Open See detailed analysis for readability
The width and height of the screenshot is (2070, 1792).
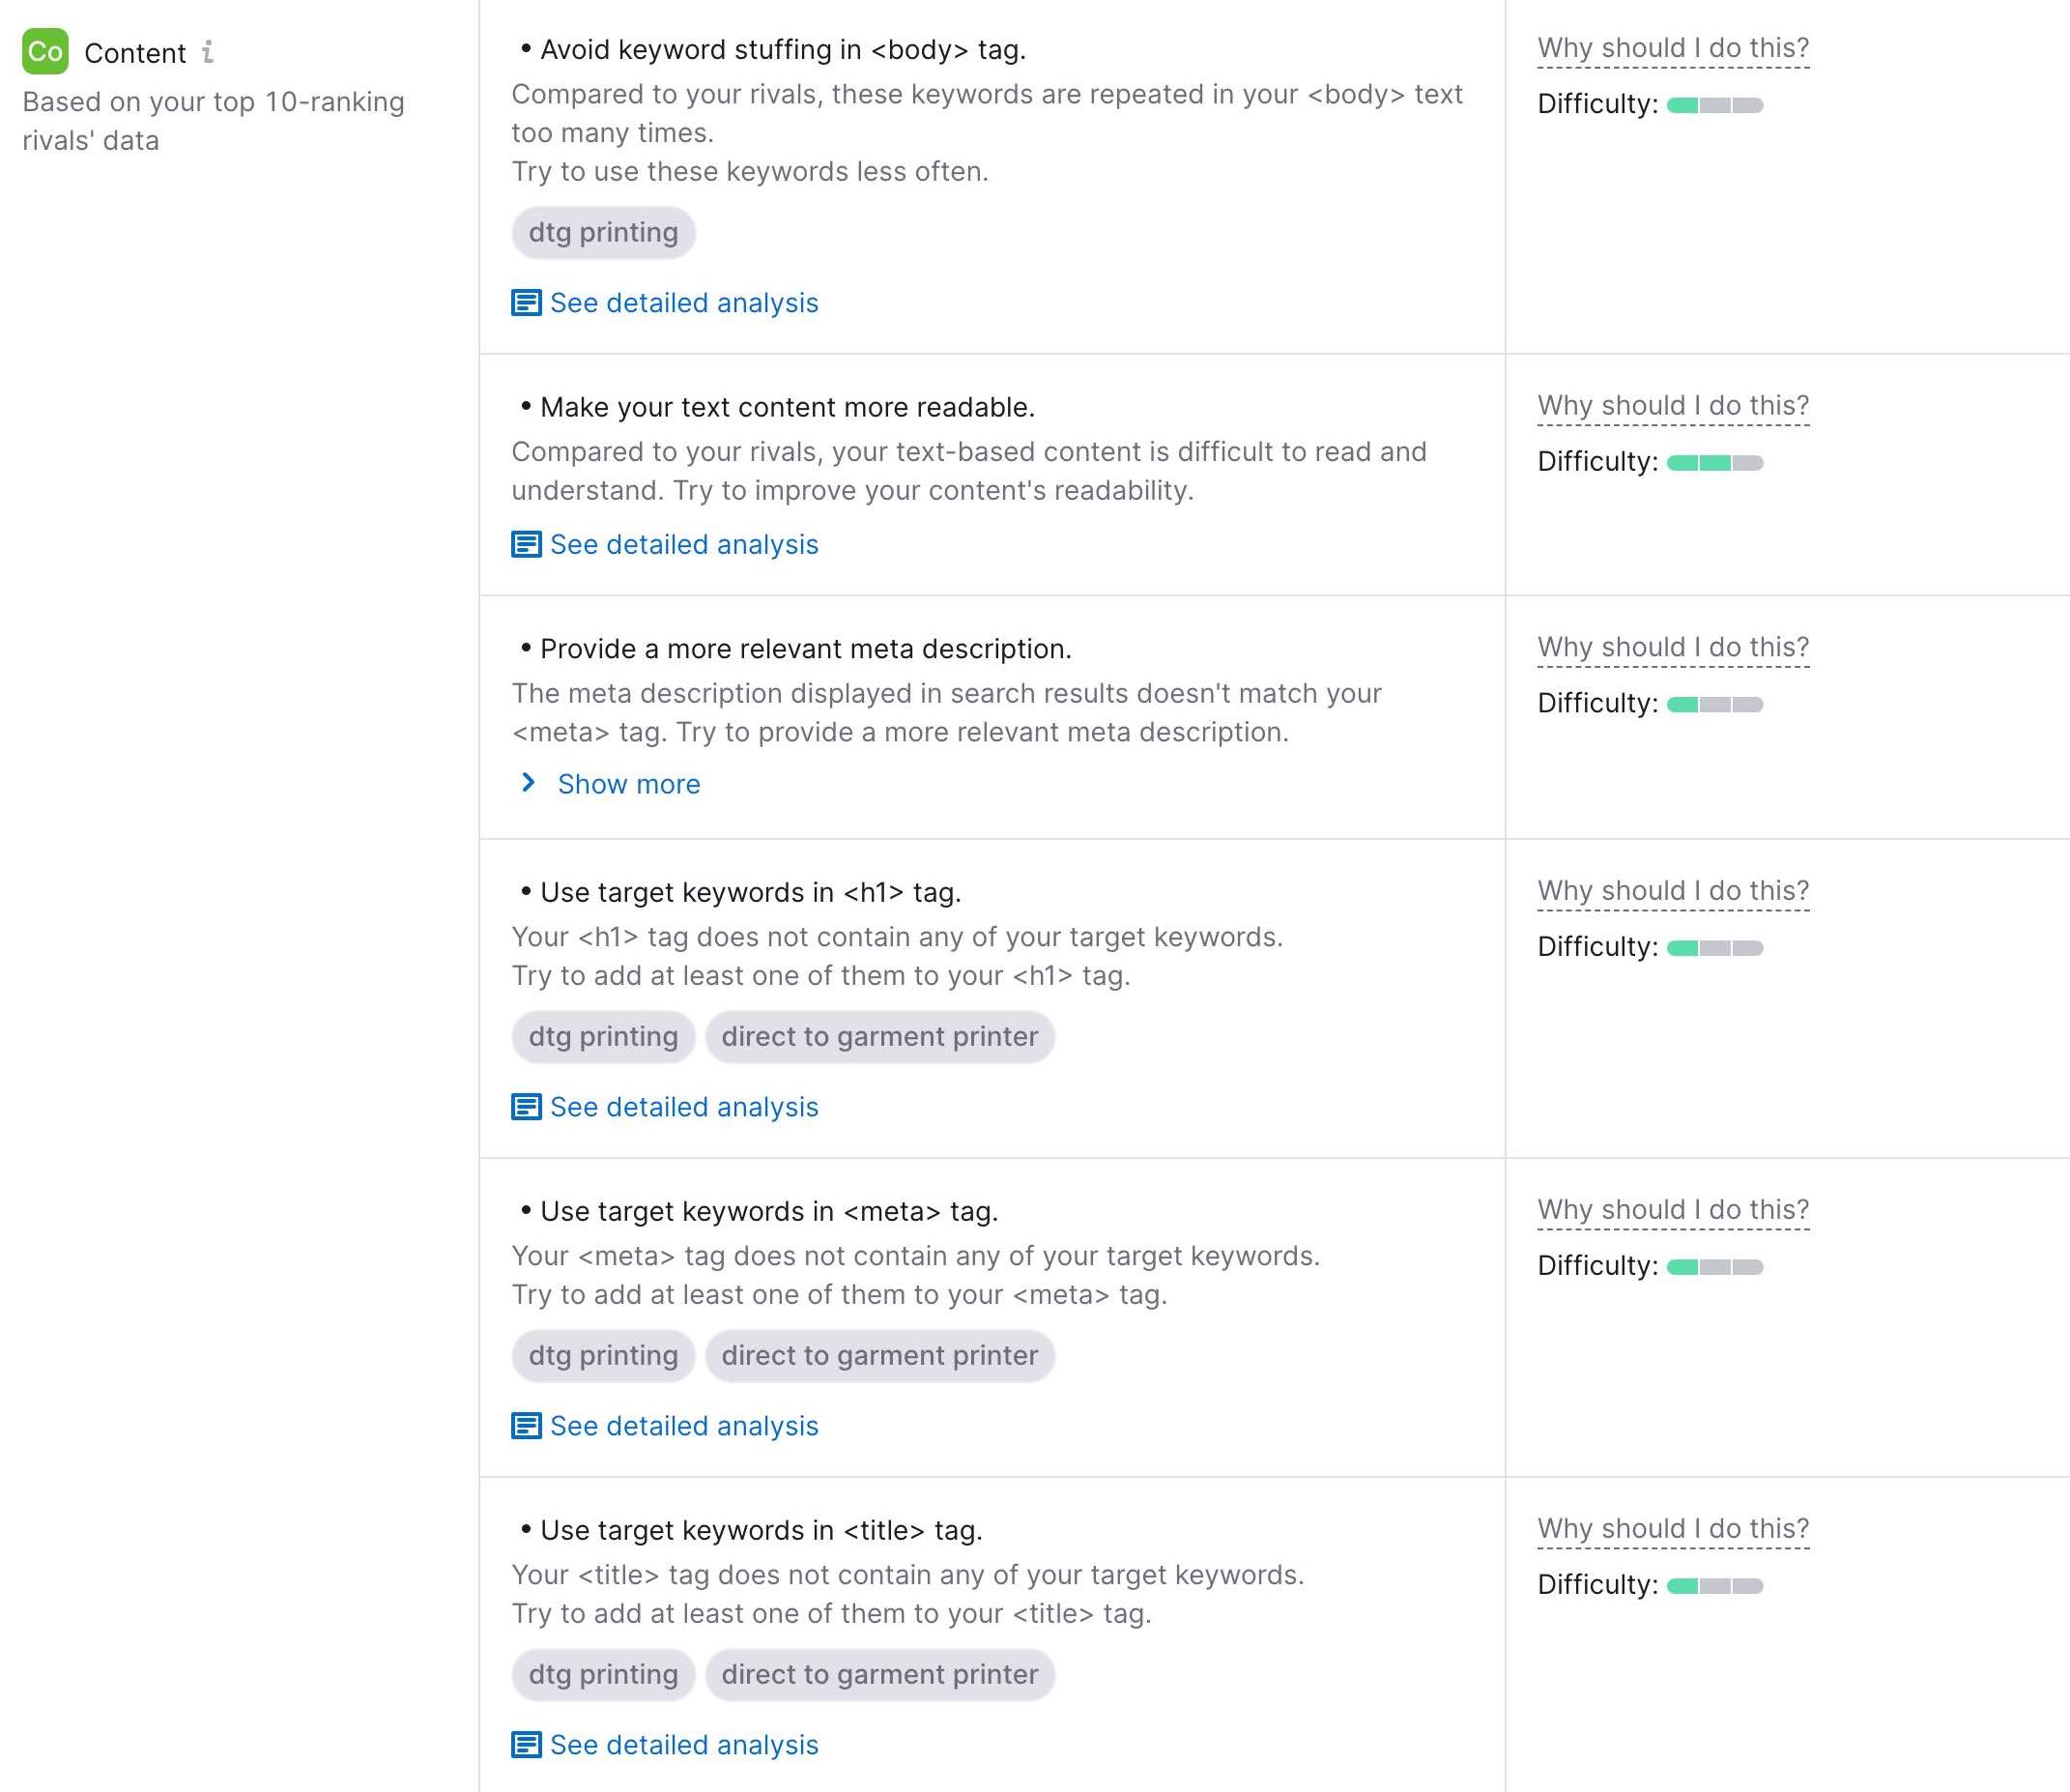684,544
